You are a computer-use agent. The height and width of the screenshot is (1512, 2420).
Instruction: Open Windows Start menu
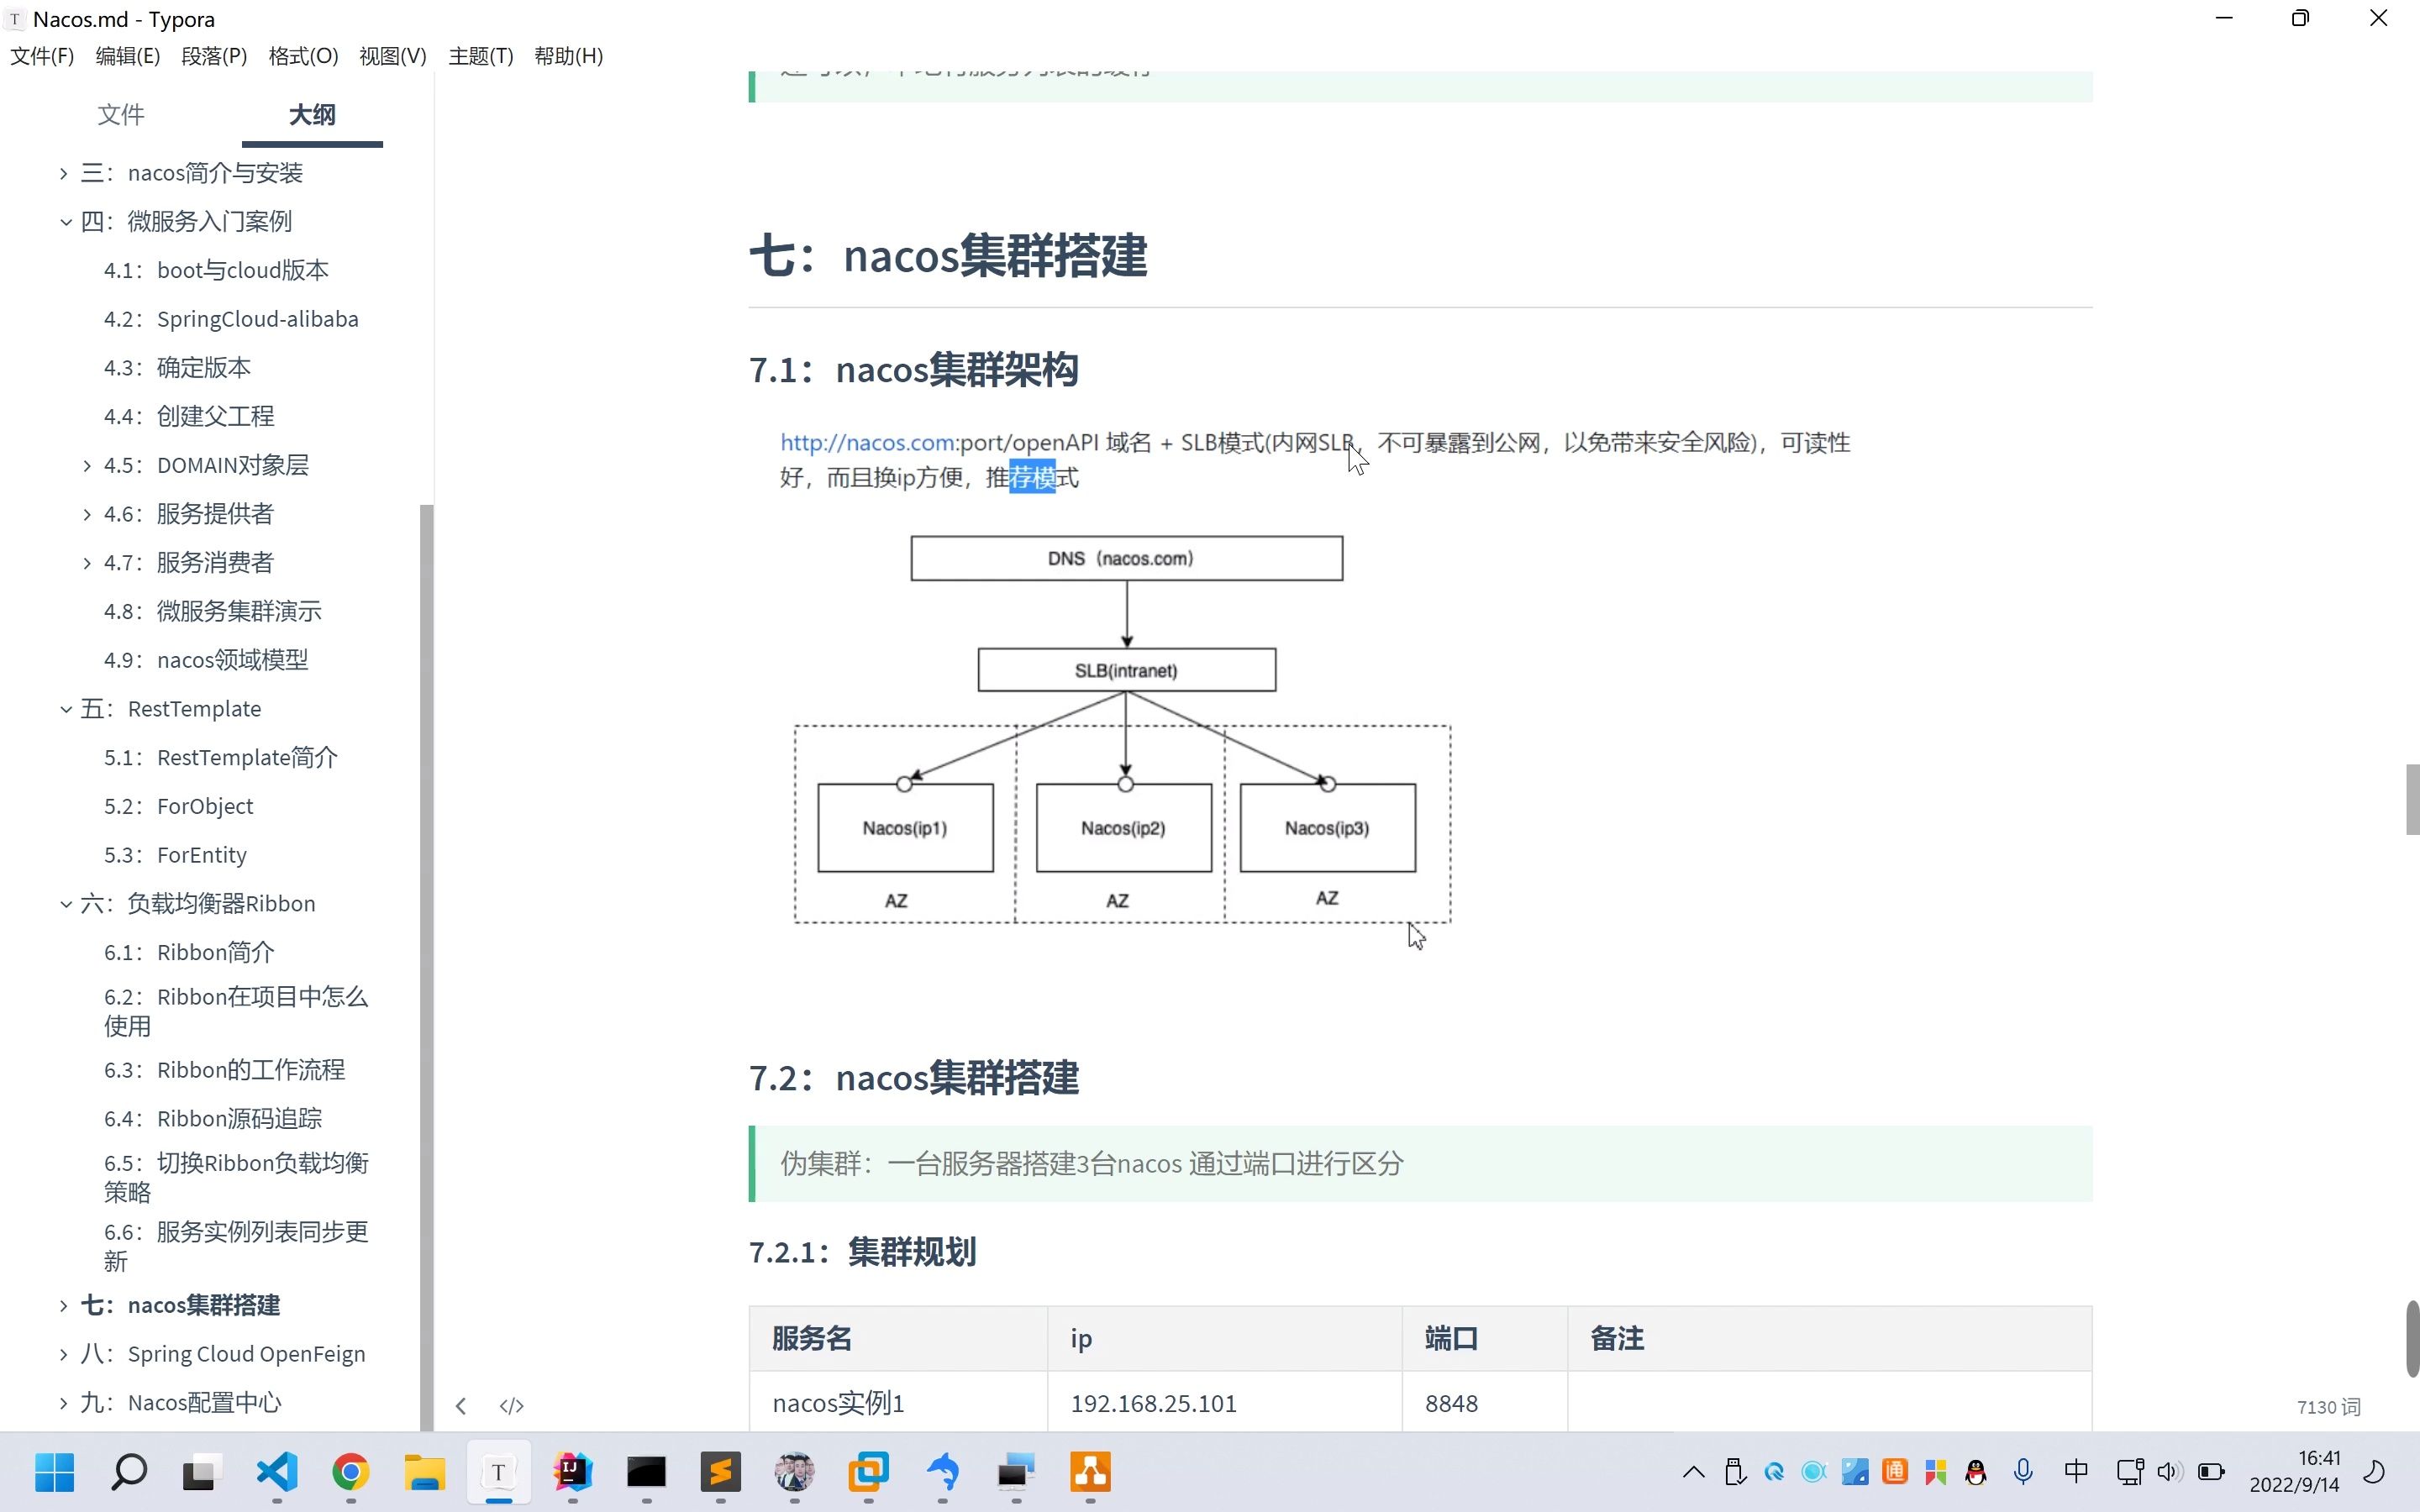[x=54, y=1471]
